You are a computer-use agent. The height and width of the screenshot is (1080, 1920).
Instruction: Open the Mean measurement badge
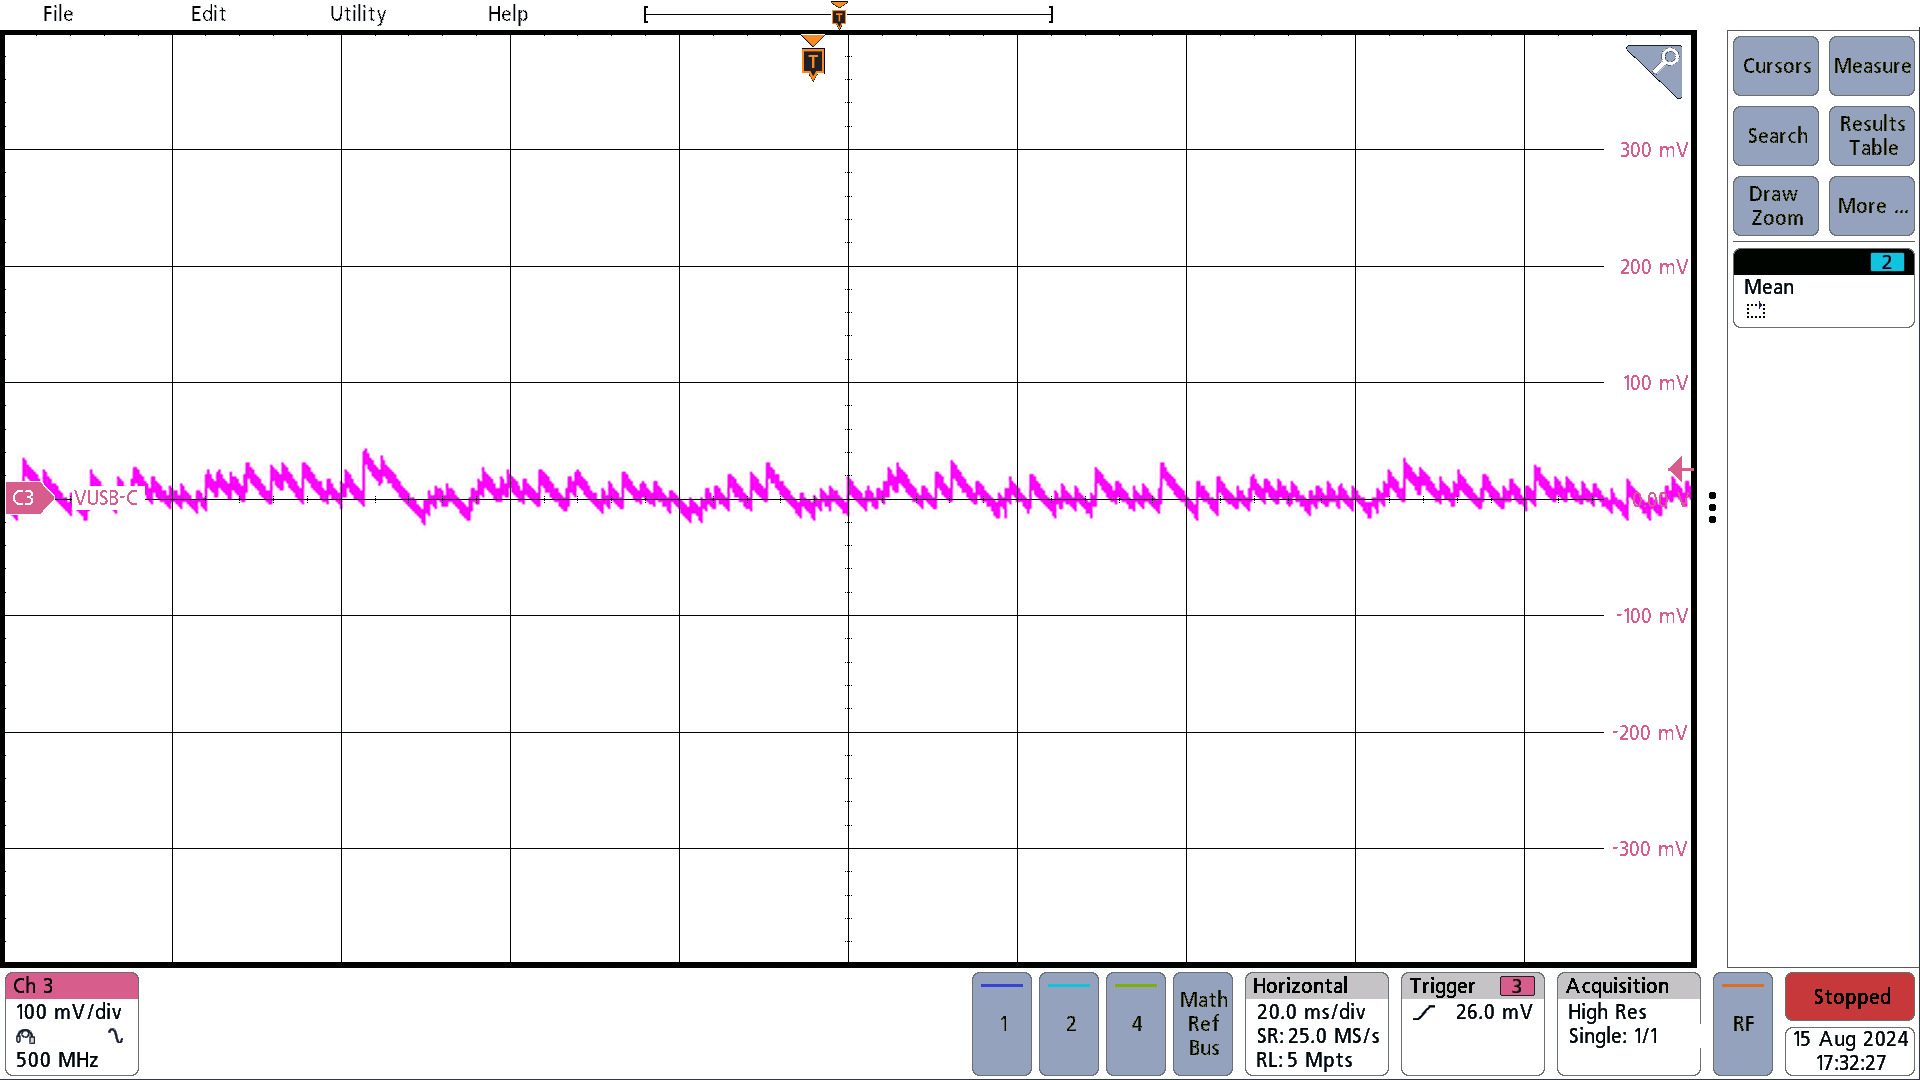click(x=1824, y=288)
